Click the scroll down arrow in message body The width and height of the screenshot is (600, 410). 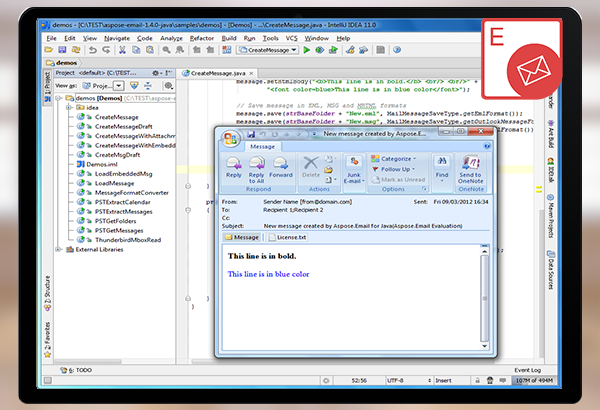484,346
